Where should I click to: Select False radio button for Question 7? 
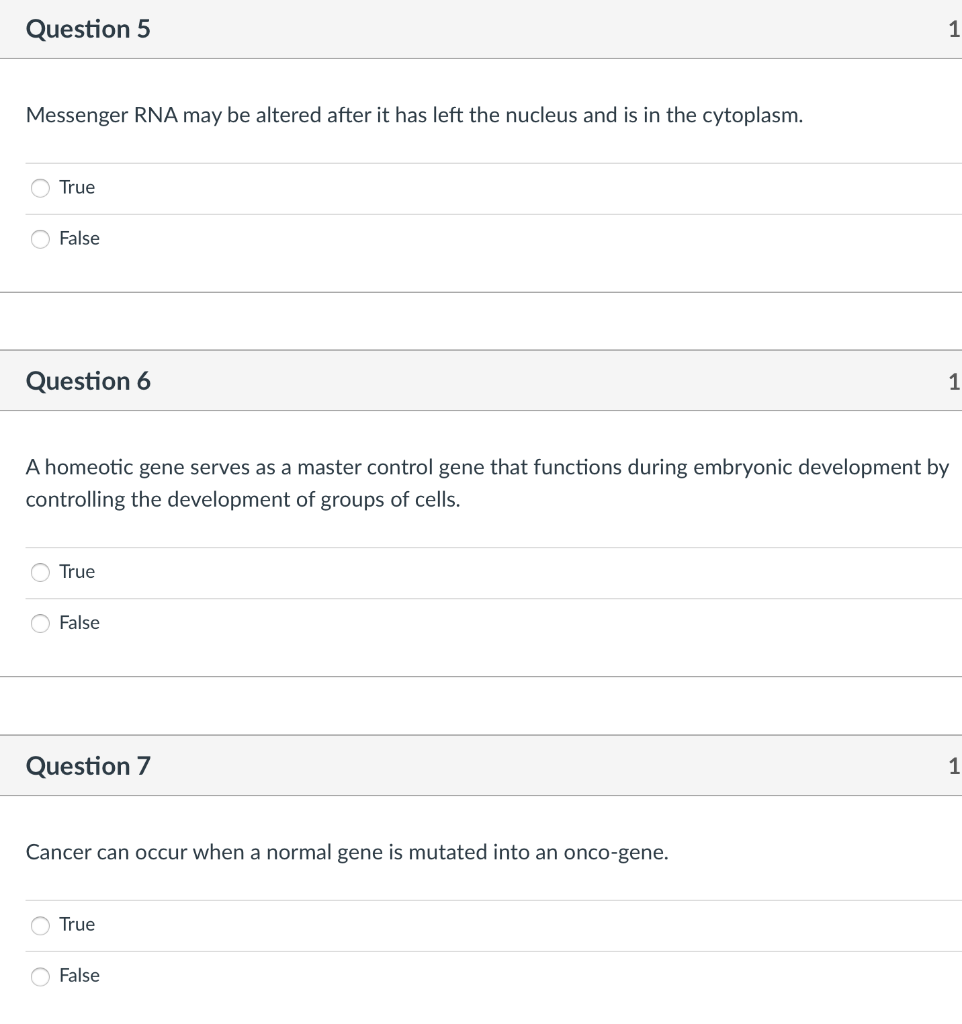pos(40,976)
